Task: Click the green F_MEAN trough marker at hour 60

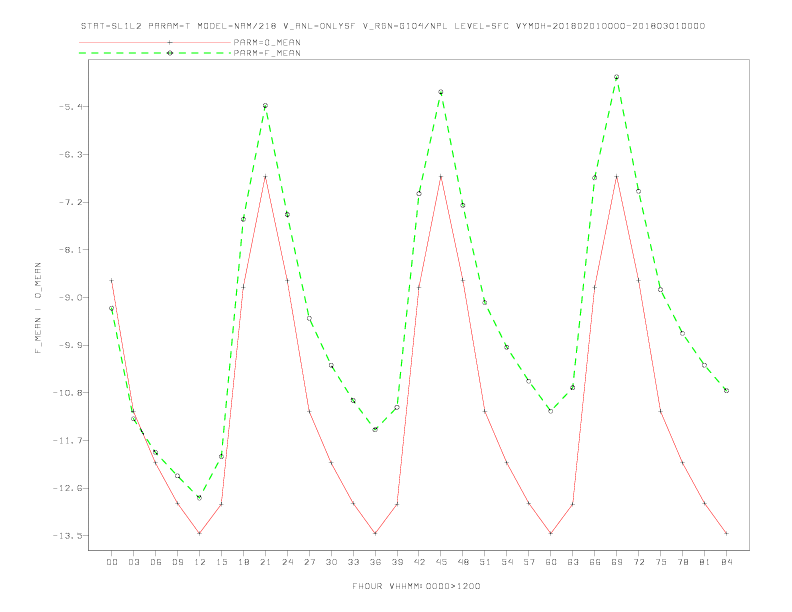Action: tap(551, 411)
